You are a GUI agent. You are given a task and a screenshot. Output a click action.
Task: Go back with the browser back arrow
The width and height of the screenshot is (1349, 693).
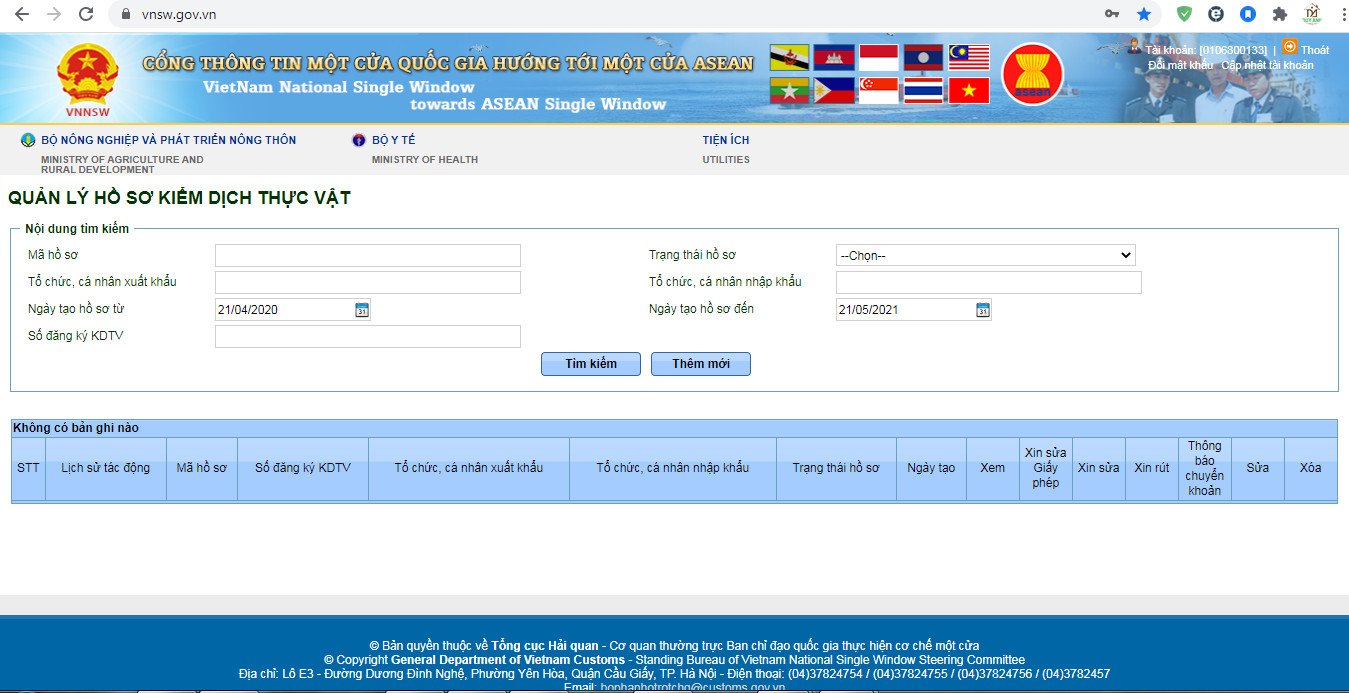(x=22, y=14)
